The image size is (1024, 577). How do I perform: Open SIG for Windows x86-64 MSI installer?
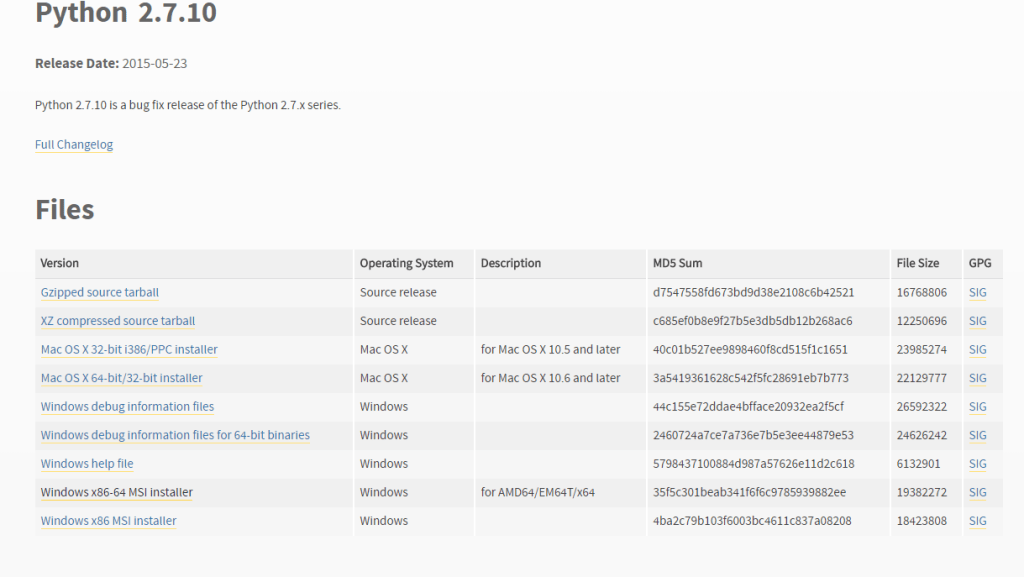coord(977,492)
